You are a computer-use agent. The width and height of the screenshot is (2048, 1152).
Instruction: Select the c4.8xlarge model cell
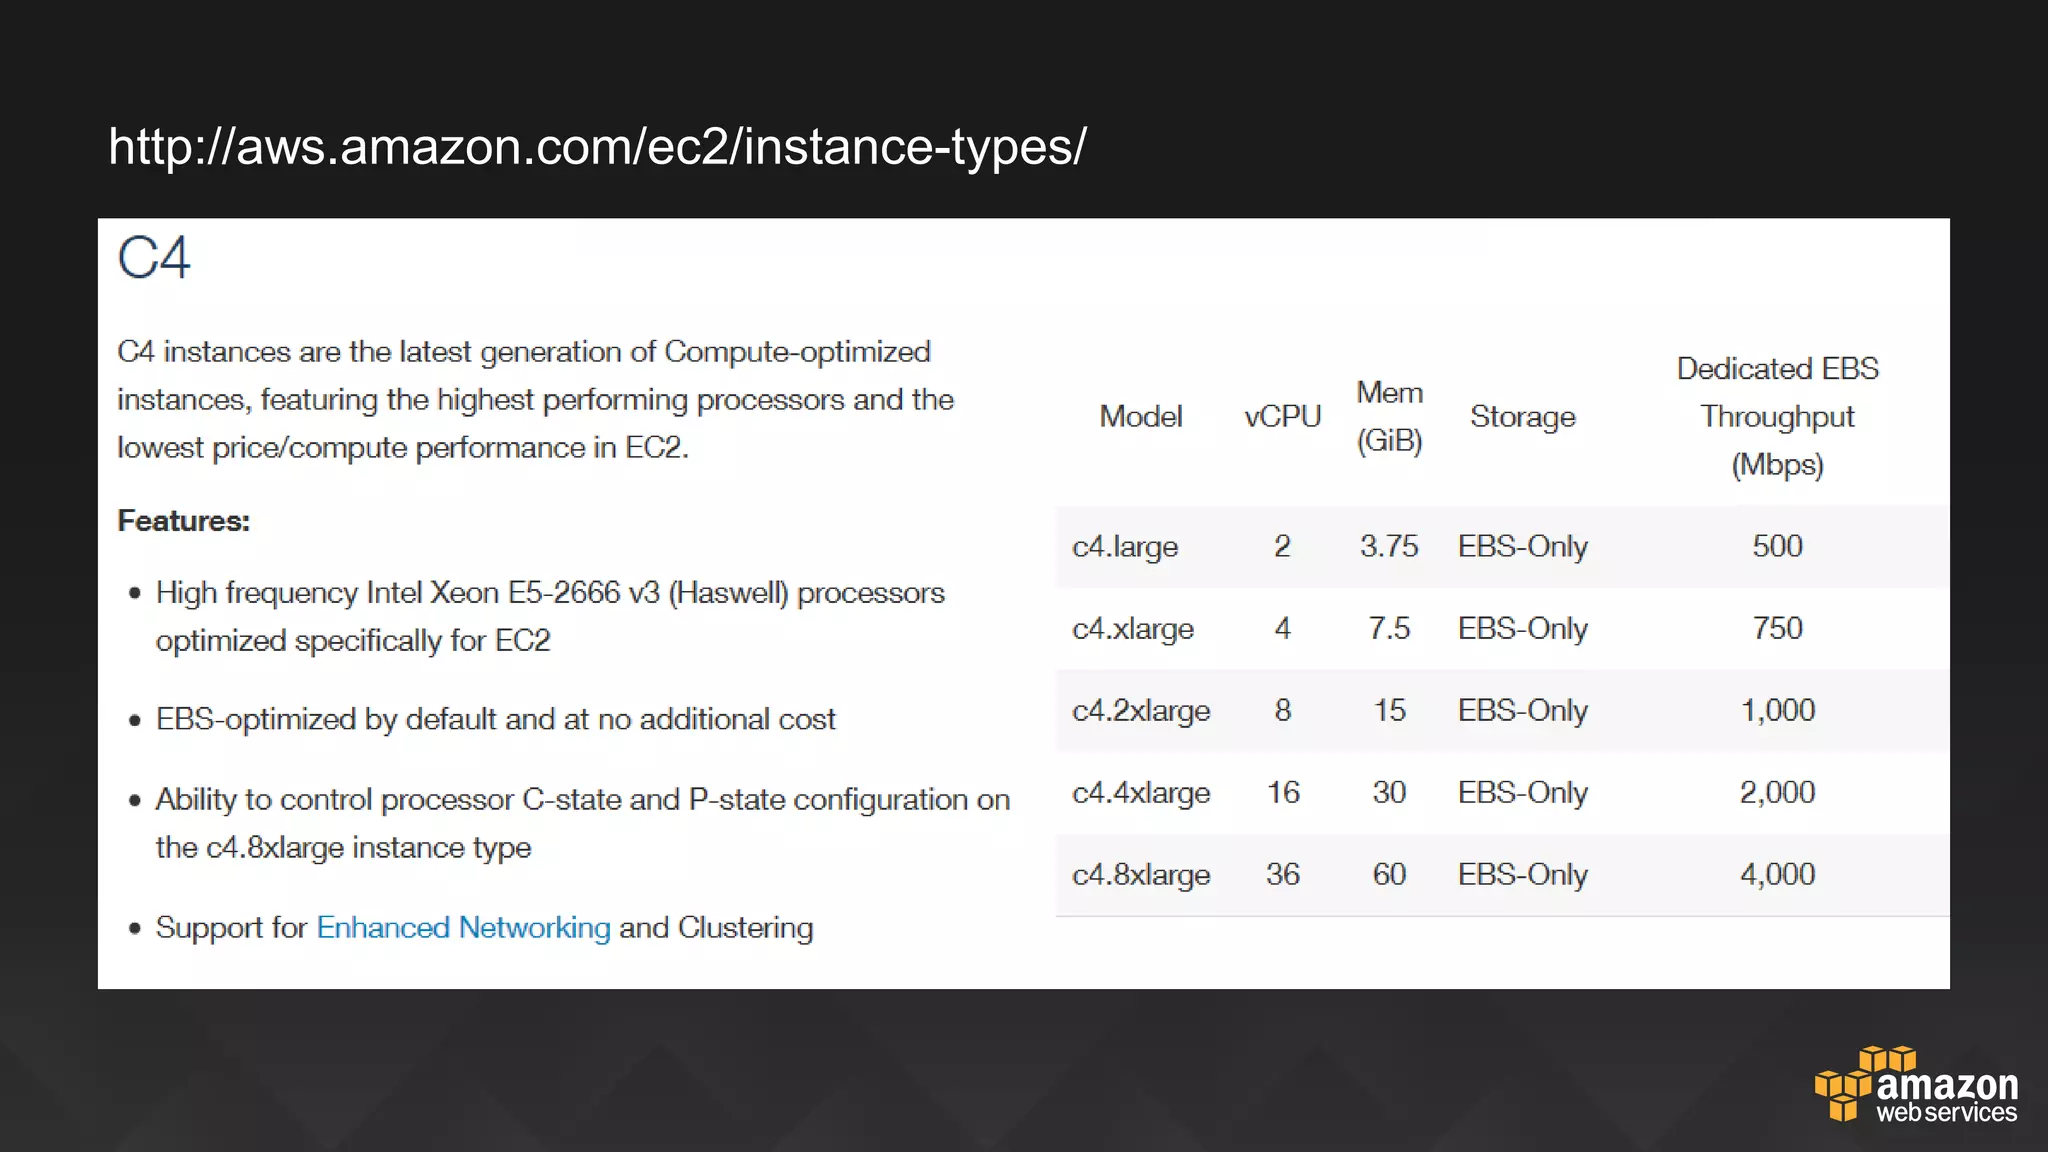click(x=1141, y=875)
